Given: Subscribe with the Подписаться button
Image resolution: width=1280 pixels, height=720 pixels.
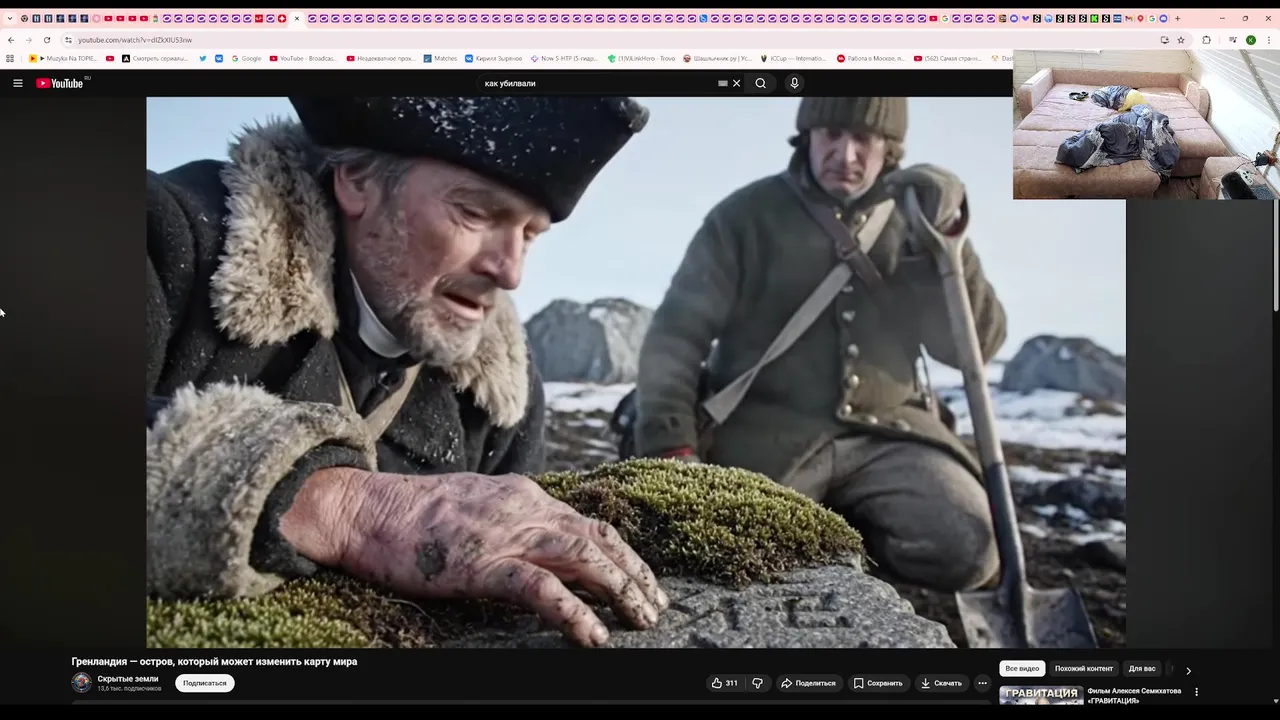Looking at the screenshot, I should (205, 683).
